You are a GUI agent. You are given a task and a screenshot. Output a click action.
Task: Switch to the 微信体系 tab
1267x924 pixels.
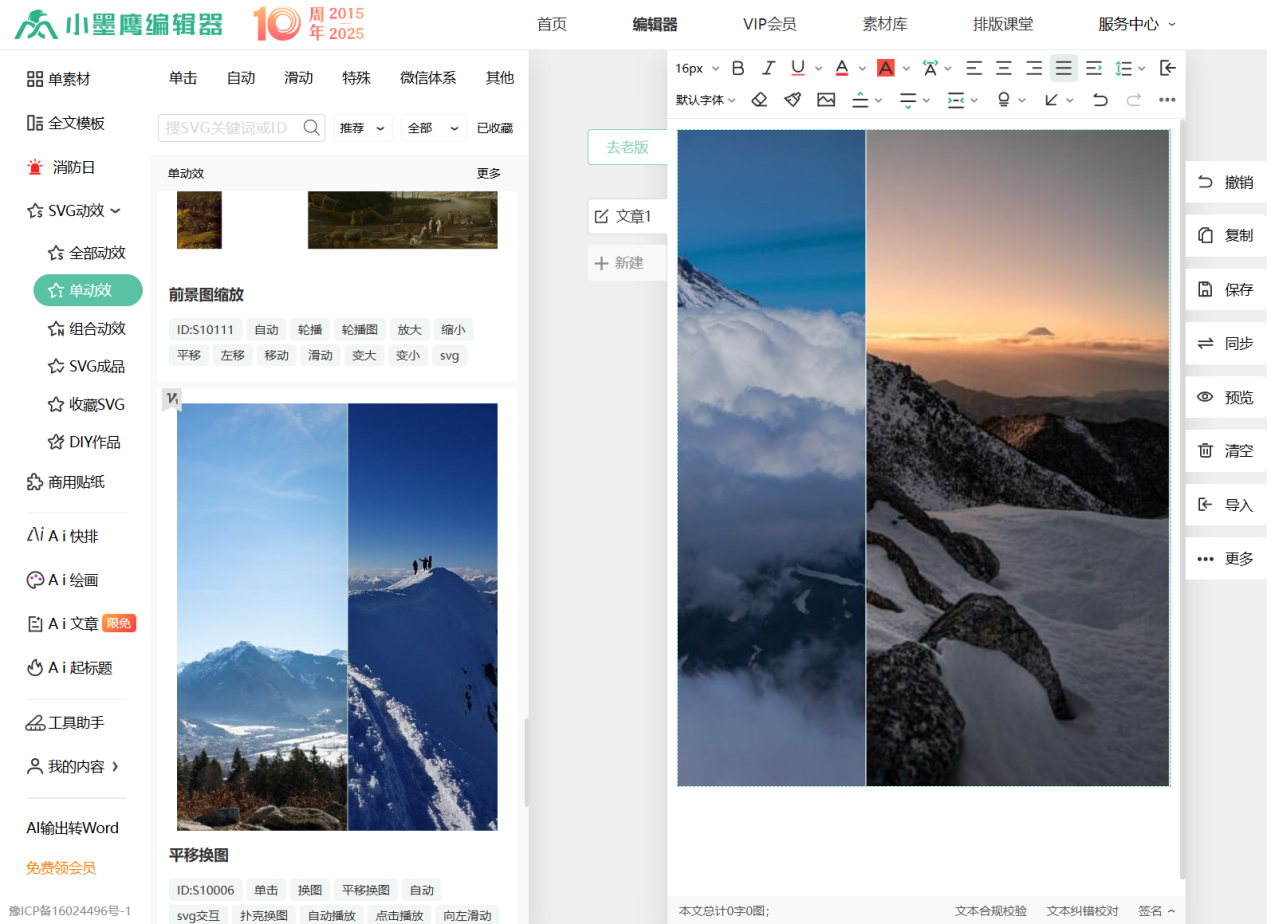pos(428,78)
